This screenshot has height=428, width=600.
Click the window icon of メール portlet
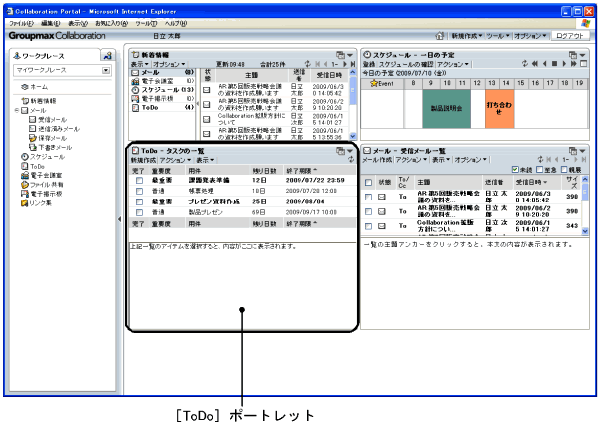tap(572, 151)
